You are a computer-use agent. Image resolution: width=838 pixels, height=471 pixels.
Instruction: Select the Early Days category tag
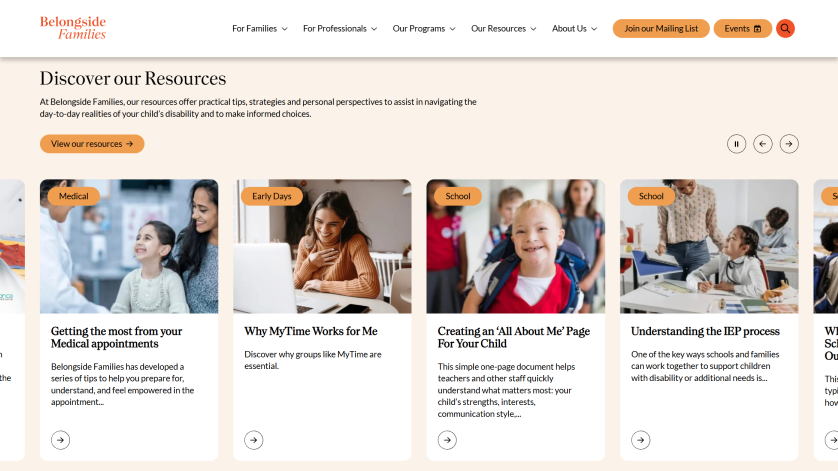point(271,196)
